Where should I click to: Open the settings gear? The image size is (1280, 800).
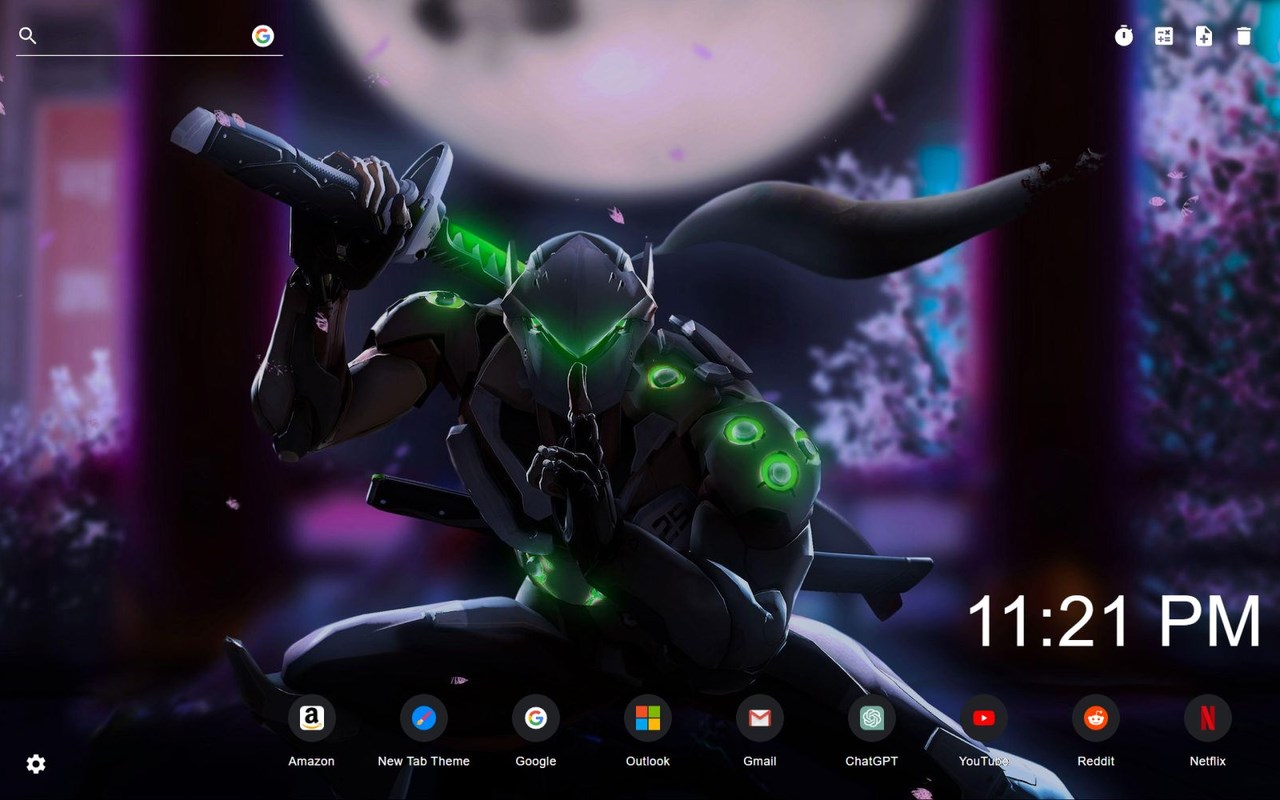point(35,763)
